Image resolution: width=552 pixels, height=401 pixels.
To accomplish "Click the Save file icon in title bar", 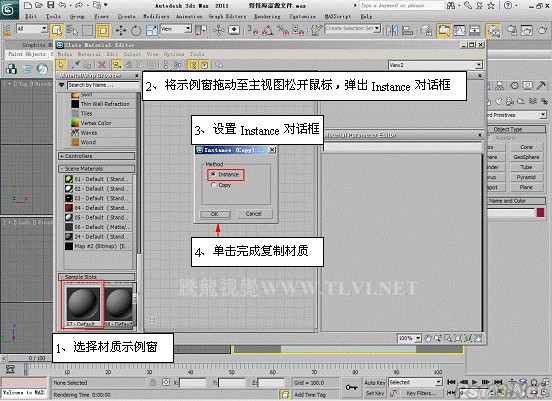I will (50, 5).
